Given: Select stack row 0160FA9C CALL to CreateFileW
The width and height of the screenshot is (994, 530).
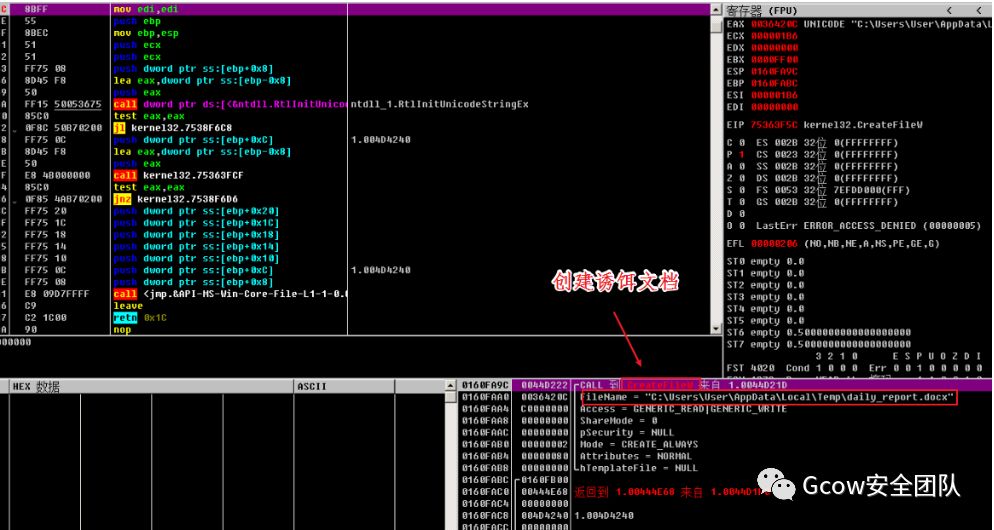Looking at the screenshot, I should (x=726, y=385).
